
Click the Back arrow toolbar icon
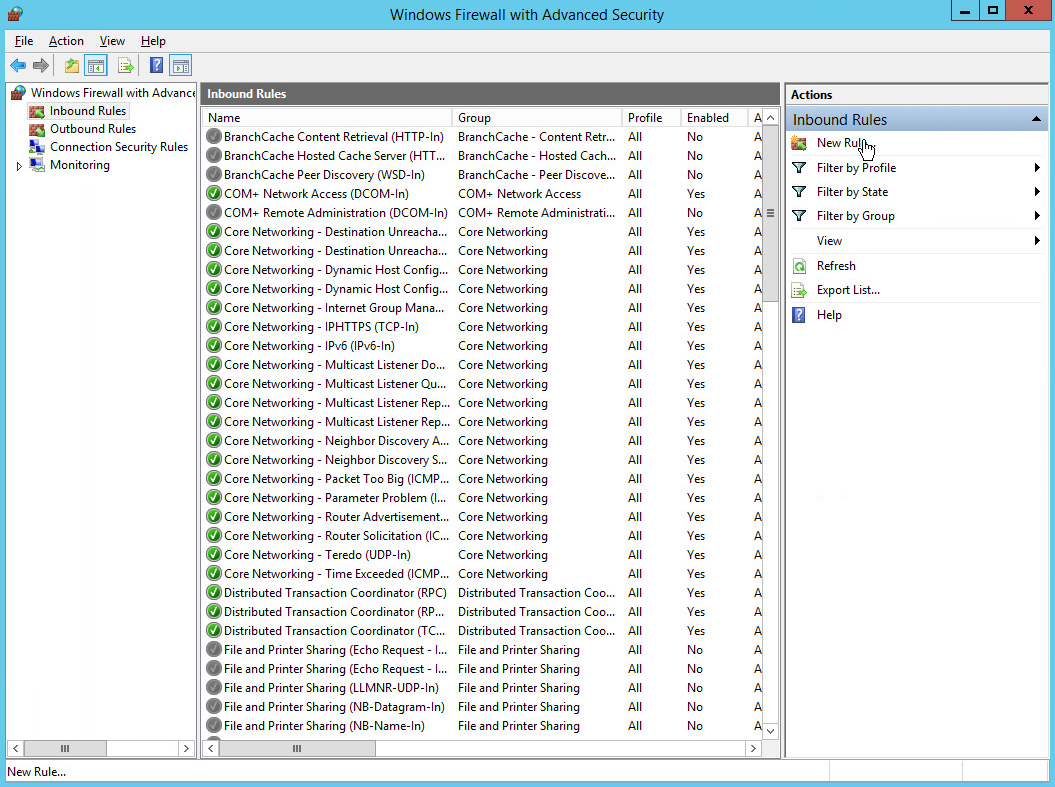coord(18,66)
